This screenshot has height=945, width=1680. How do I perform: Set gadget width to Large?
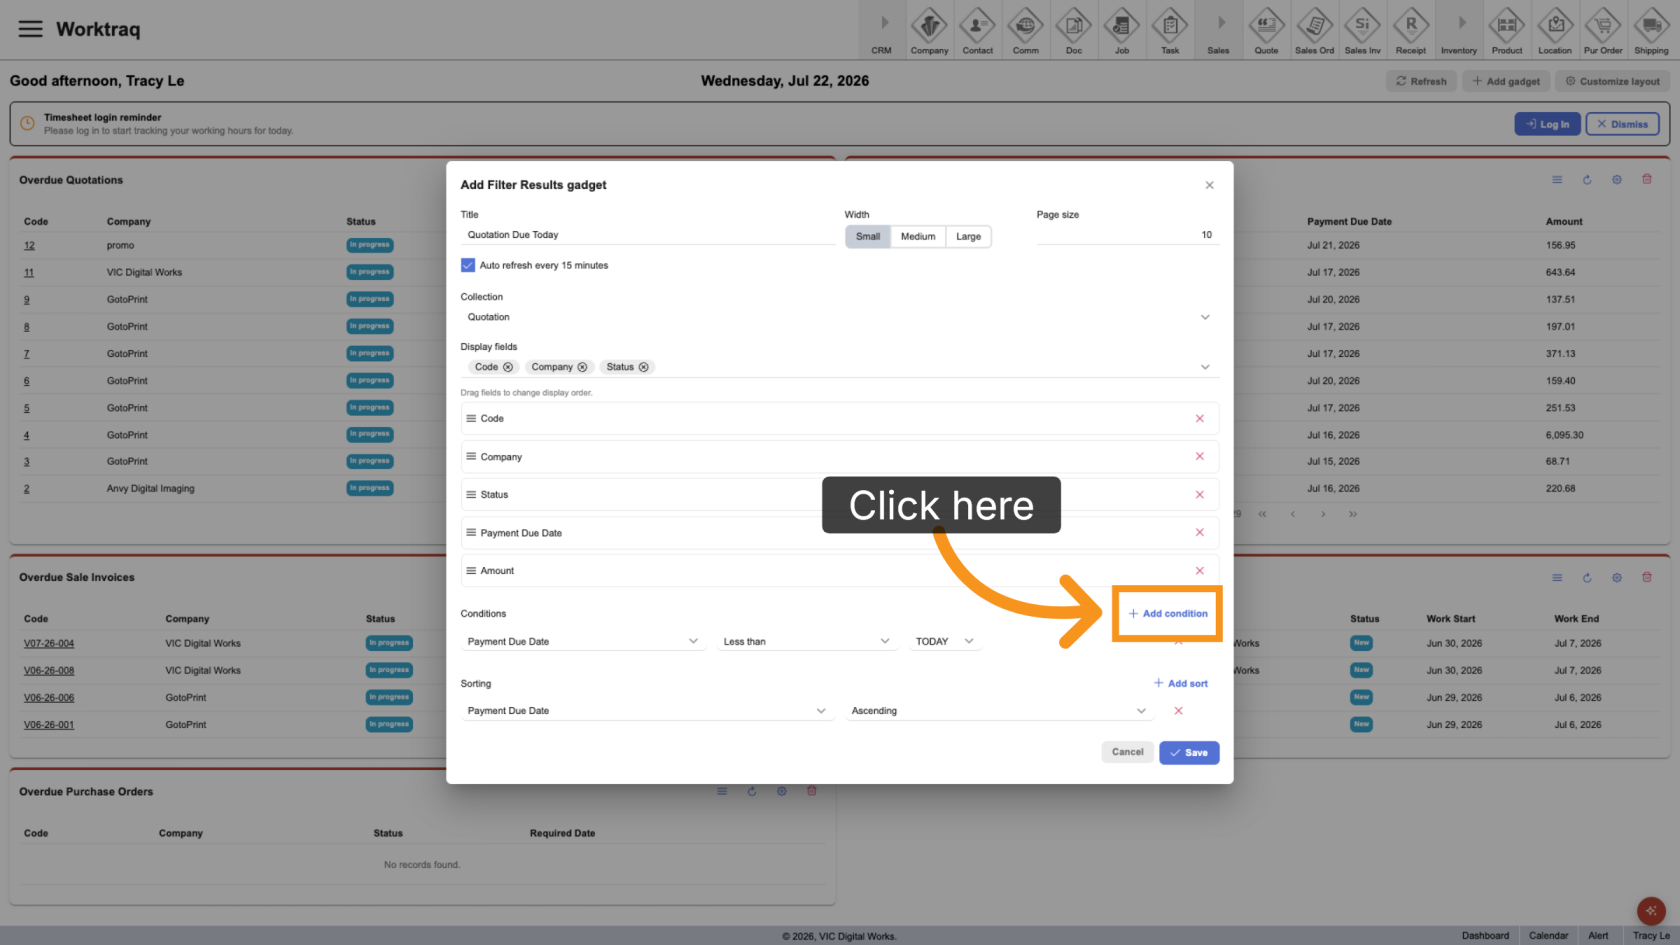[968, 237]
